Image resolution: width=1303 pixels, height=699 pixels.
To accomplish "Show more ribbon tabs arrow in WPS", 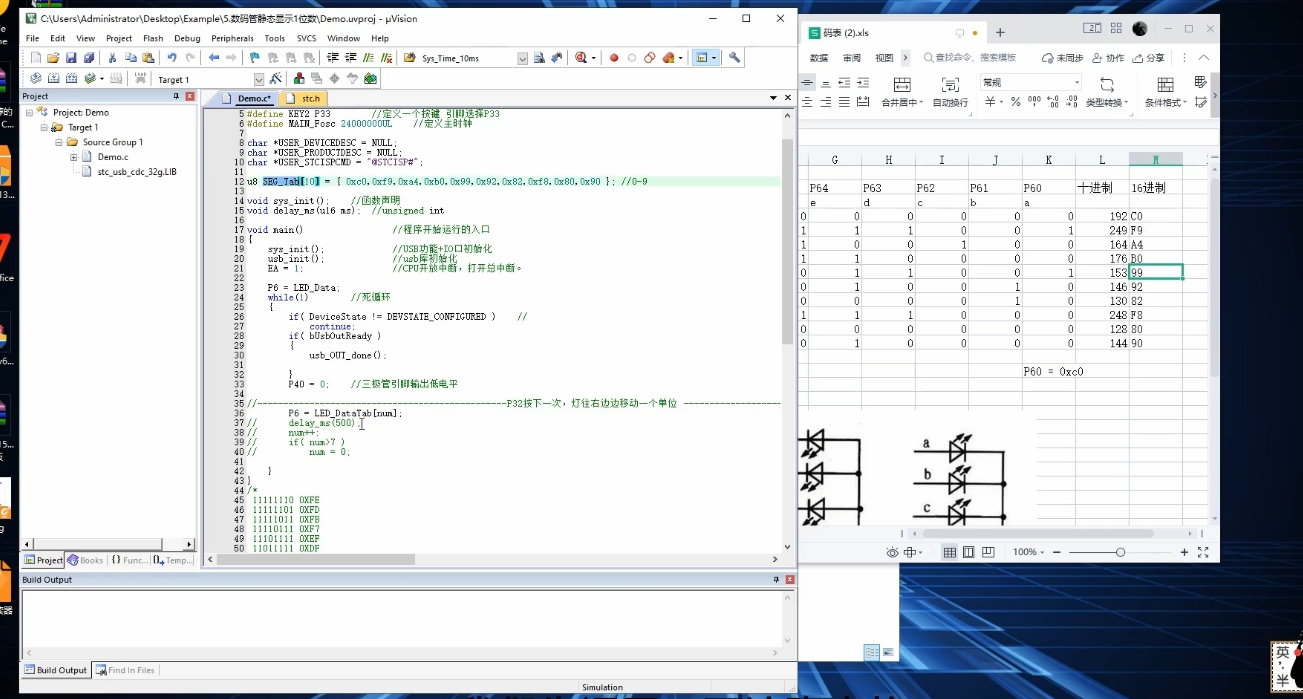I will (x=905, y=58).
